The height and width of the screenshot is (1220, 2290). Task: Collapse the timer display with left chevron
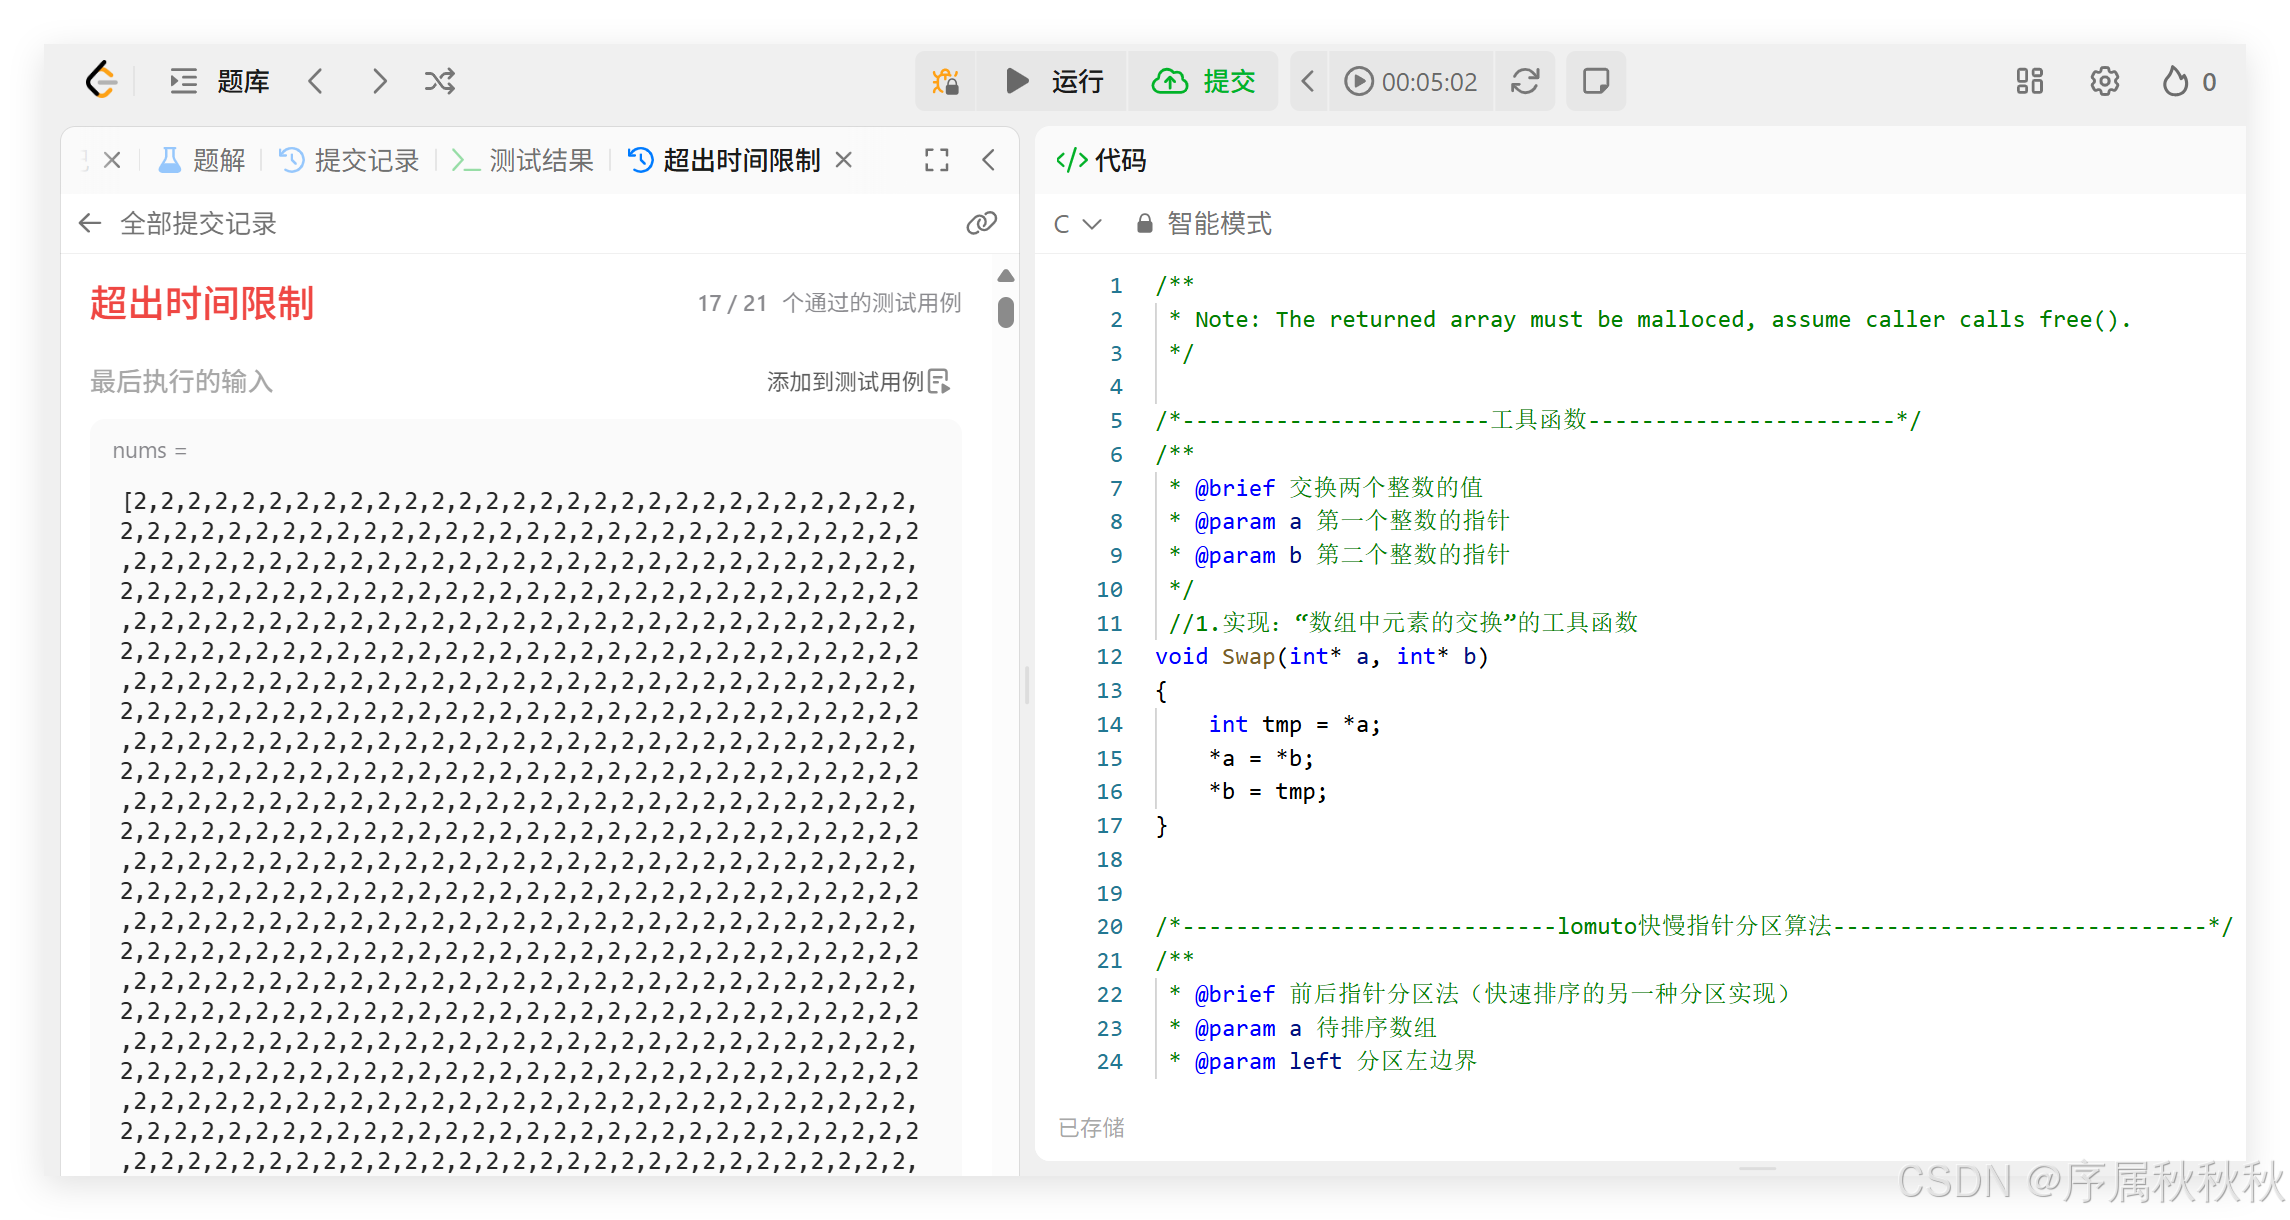(x=1308, y=81)
